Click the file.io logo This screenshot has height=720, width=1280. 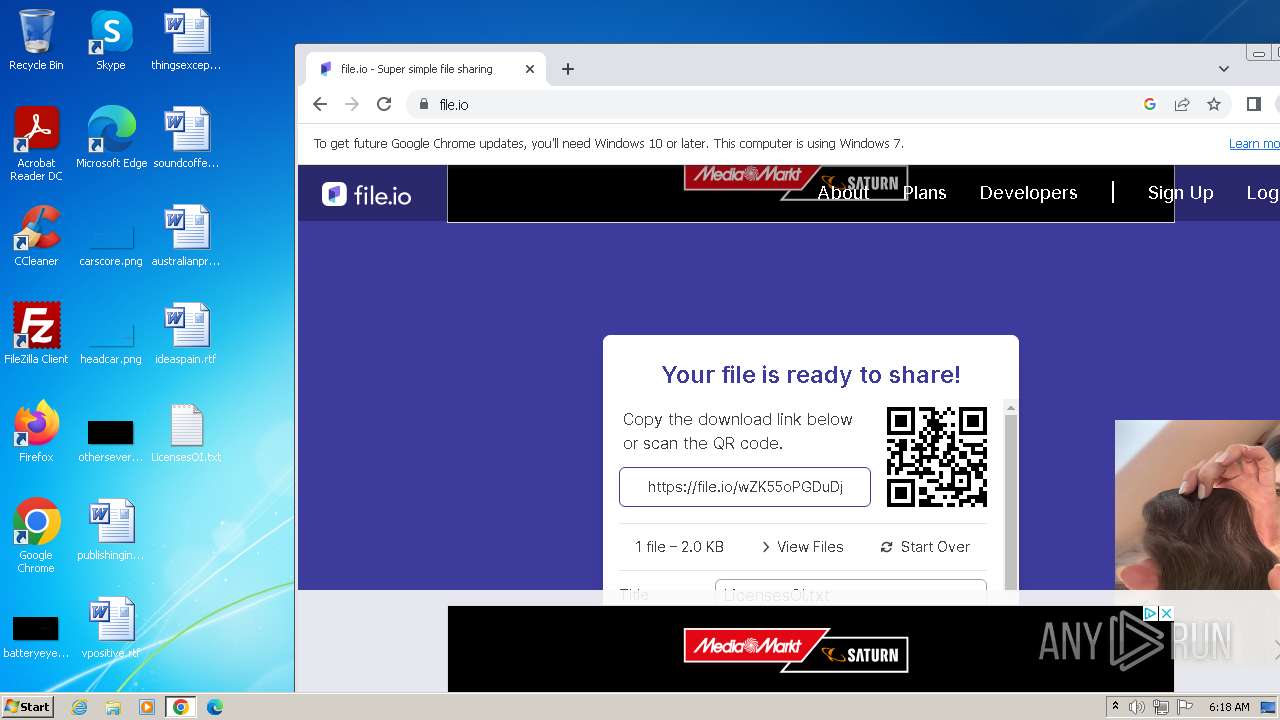click(x=367, y=194)
